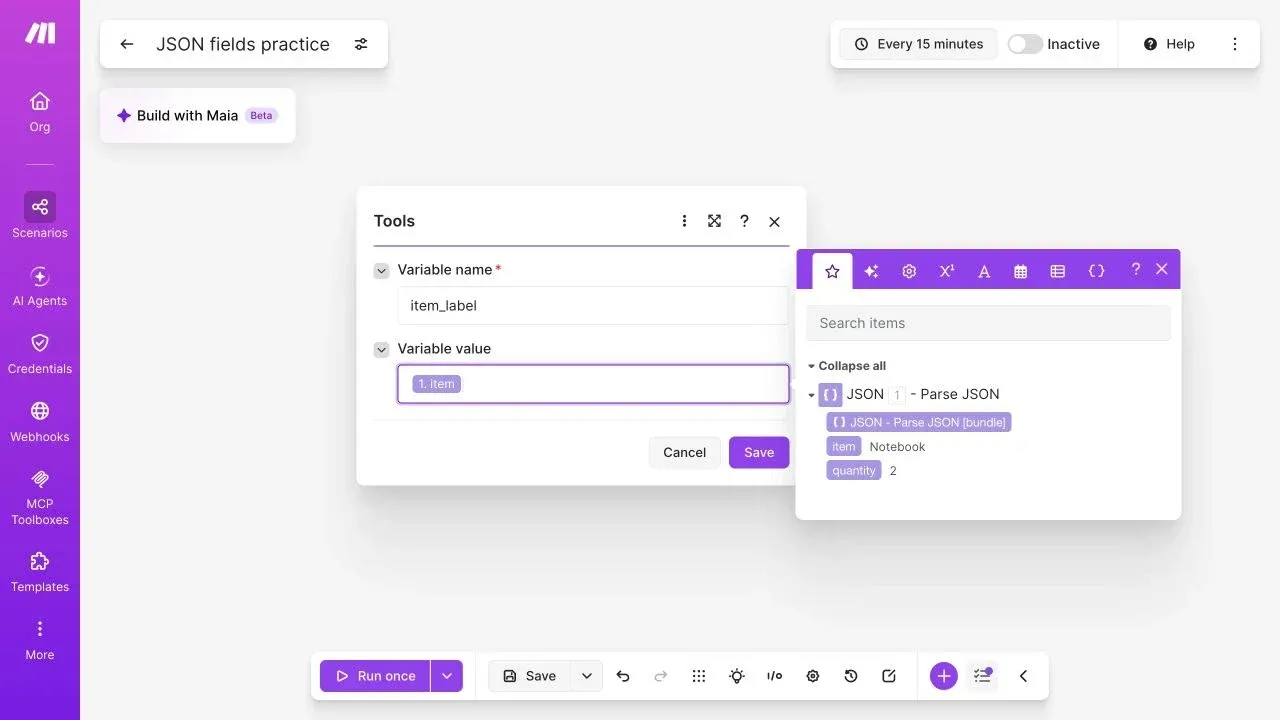Click into the Variable value field

[593, 384]
